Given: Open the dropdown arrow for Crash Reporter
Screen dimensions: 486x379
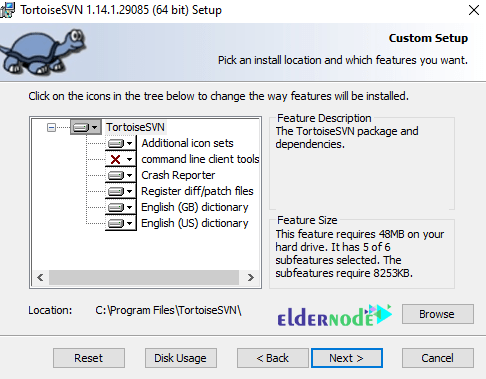Looking at the screenshot, I should (x=130, y=175).
